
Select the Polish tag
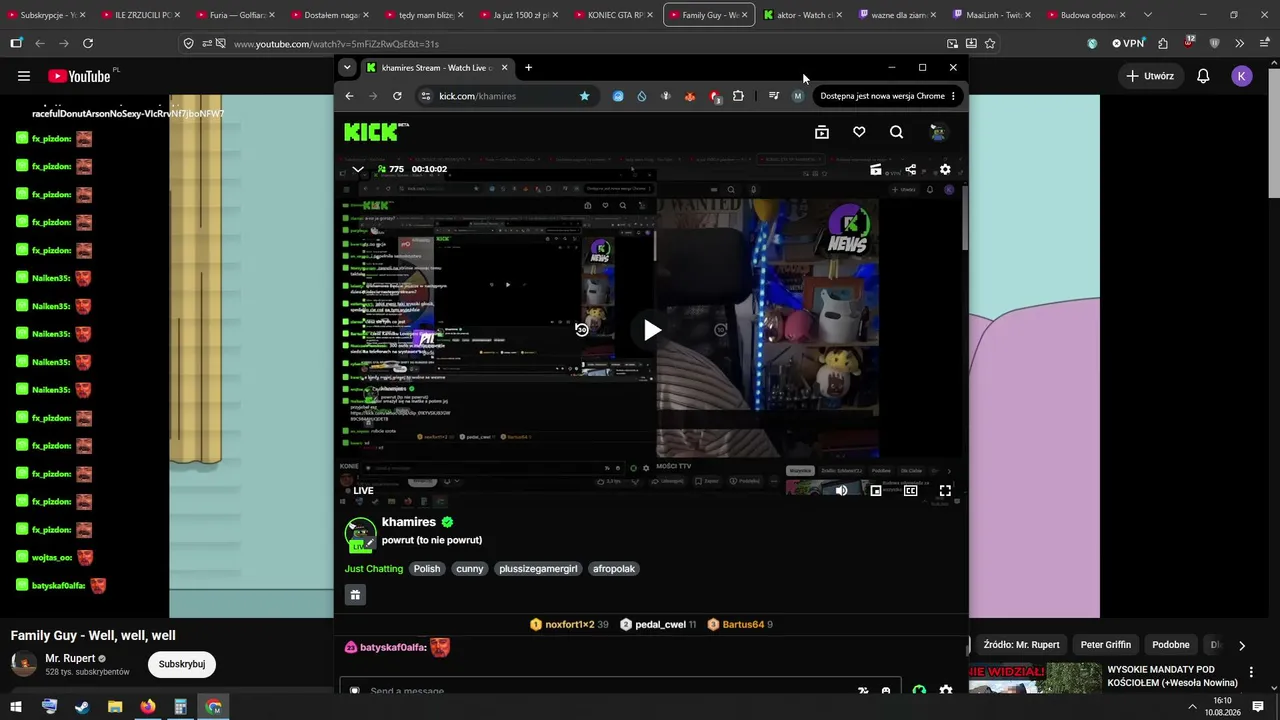click(x=427, y=569)
